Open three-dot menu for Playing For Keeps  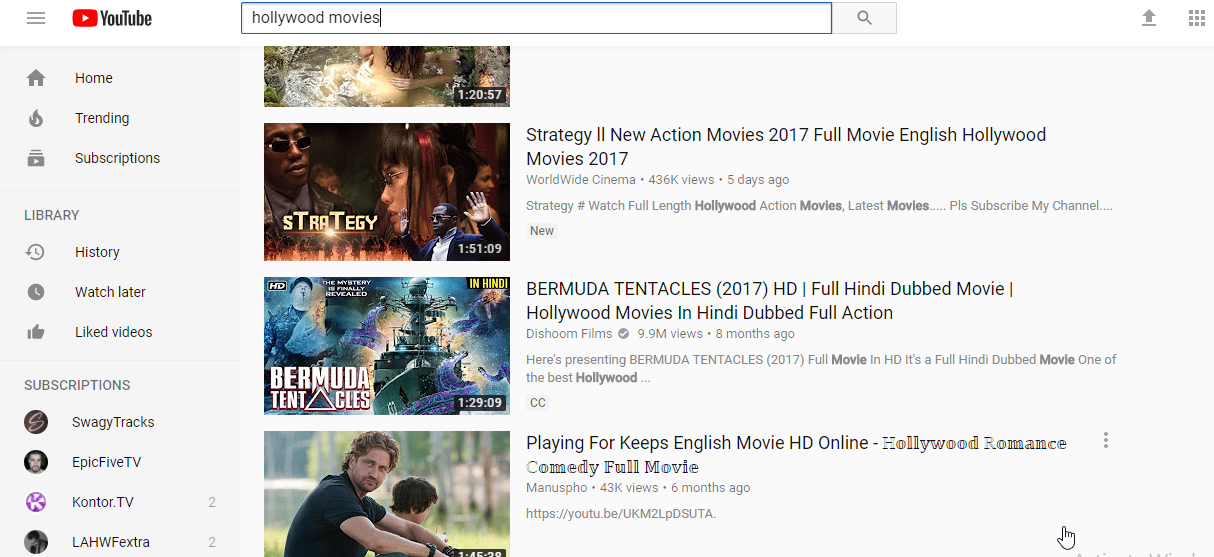tap(1105, 440)
